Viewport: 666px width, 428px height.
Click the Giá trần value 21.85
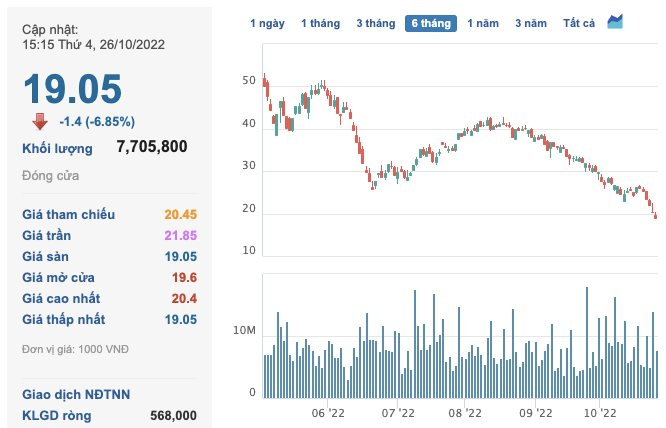click(180, 235)
